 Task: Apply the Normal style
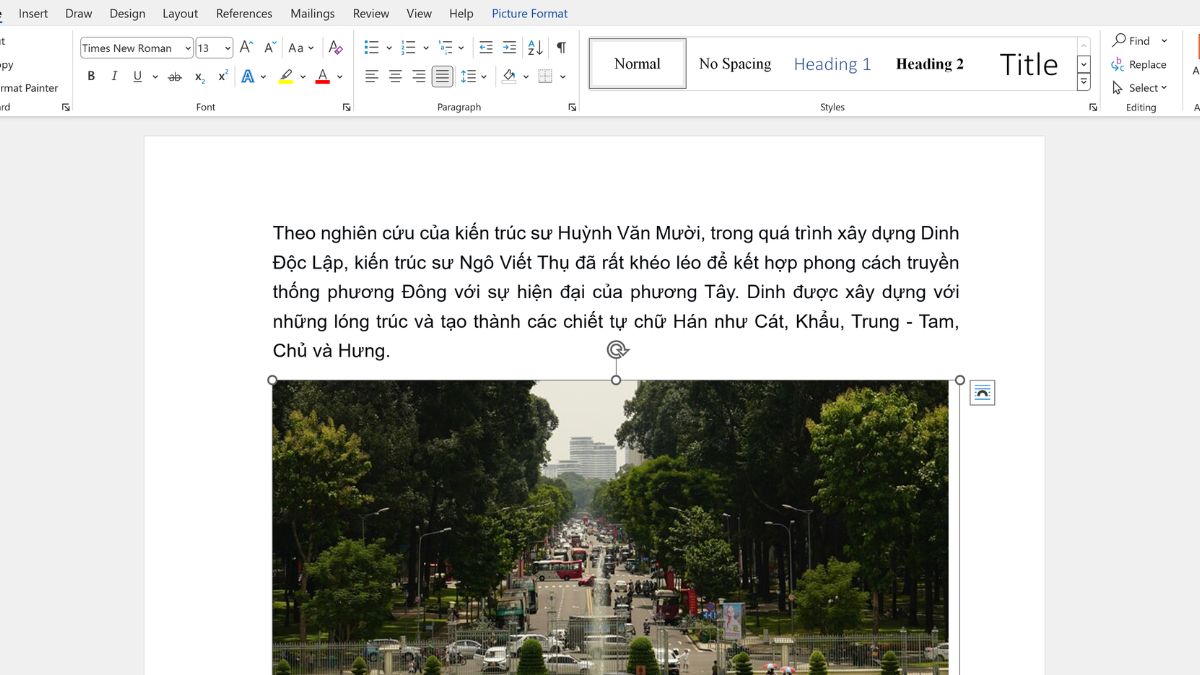pos(637,64)
